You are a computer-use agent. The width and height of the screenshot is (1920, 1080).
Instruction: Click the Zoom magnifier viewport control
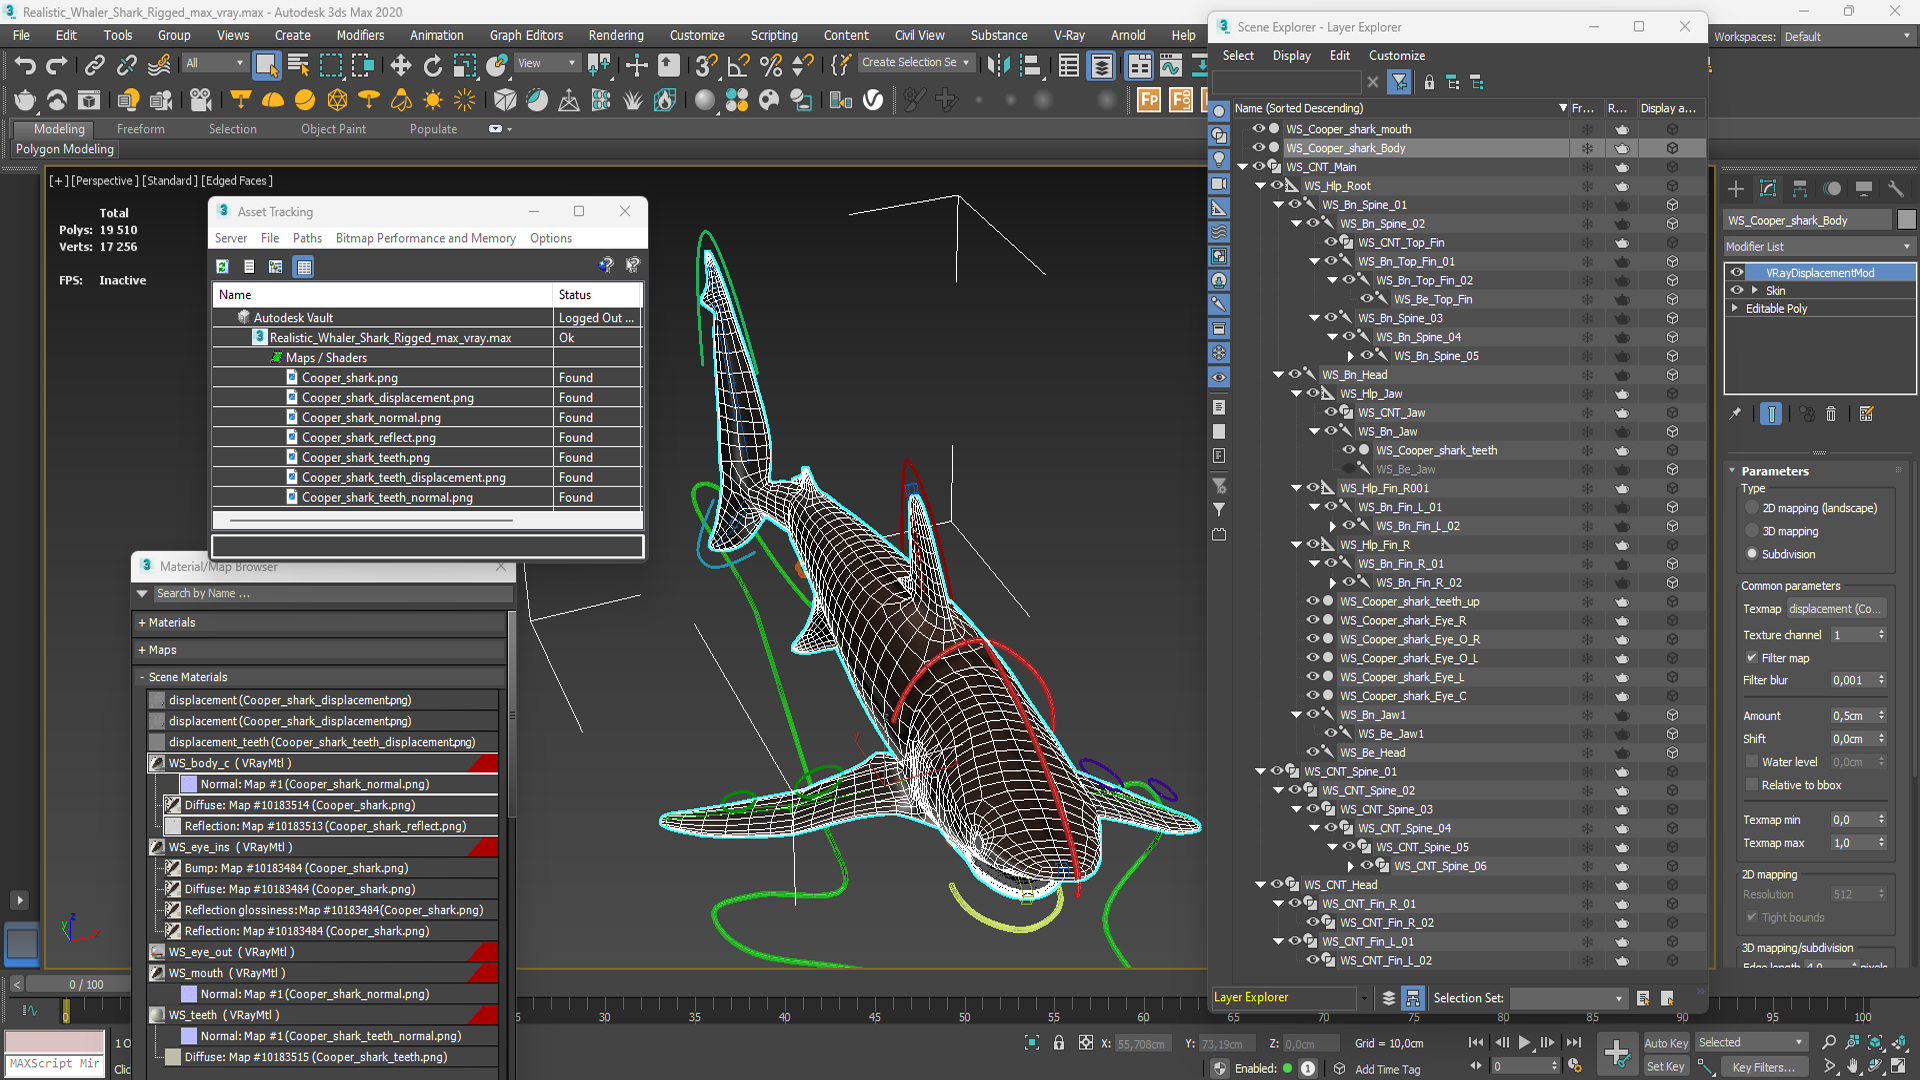coord(1829,1043)
